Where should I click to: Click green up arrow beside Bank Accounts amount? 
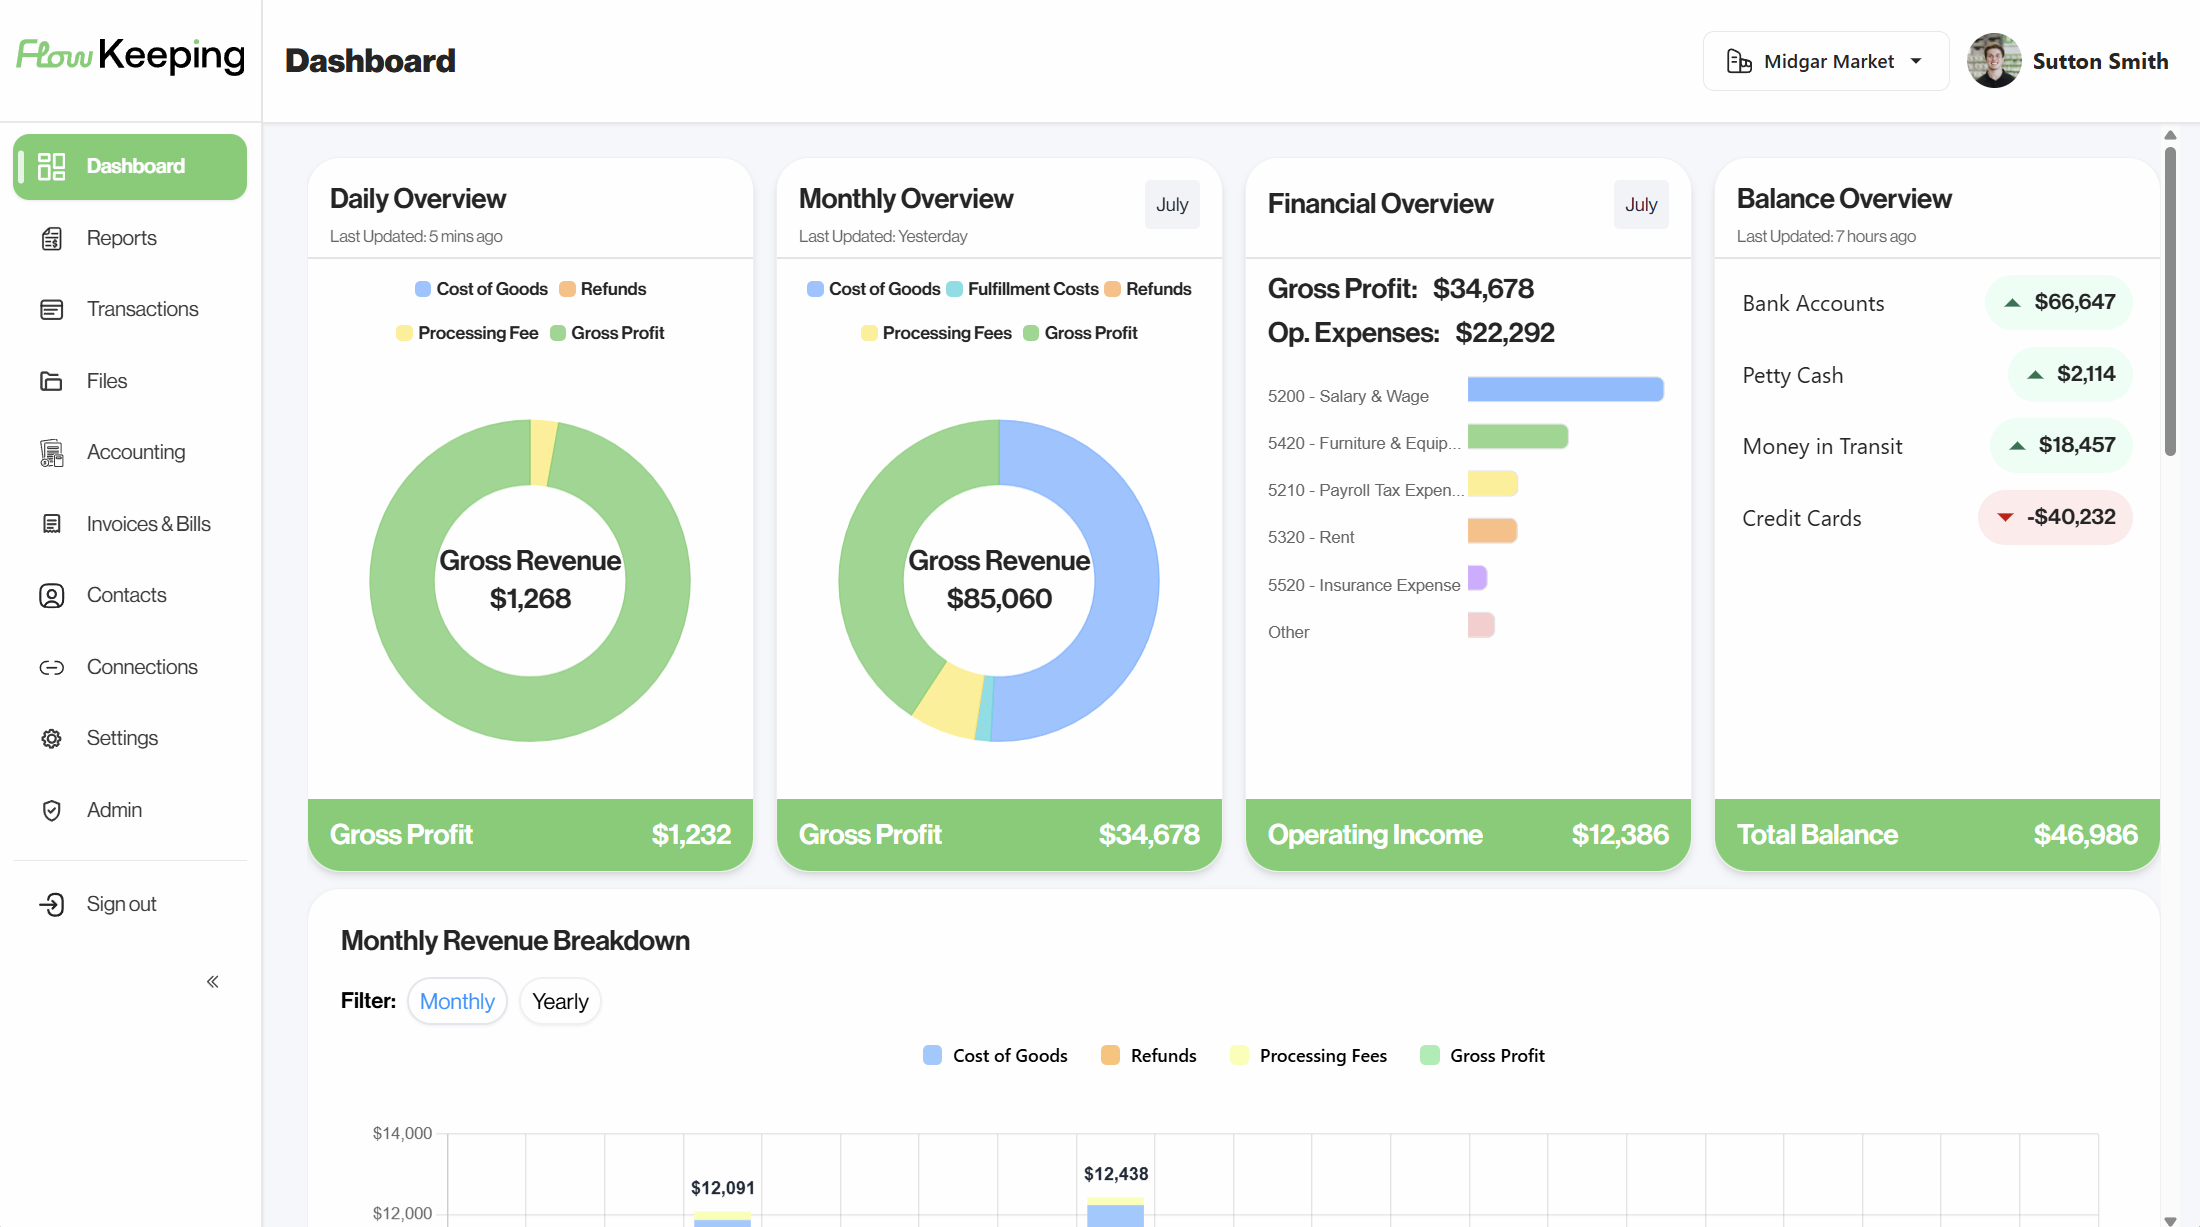(2012, 303)
